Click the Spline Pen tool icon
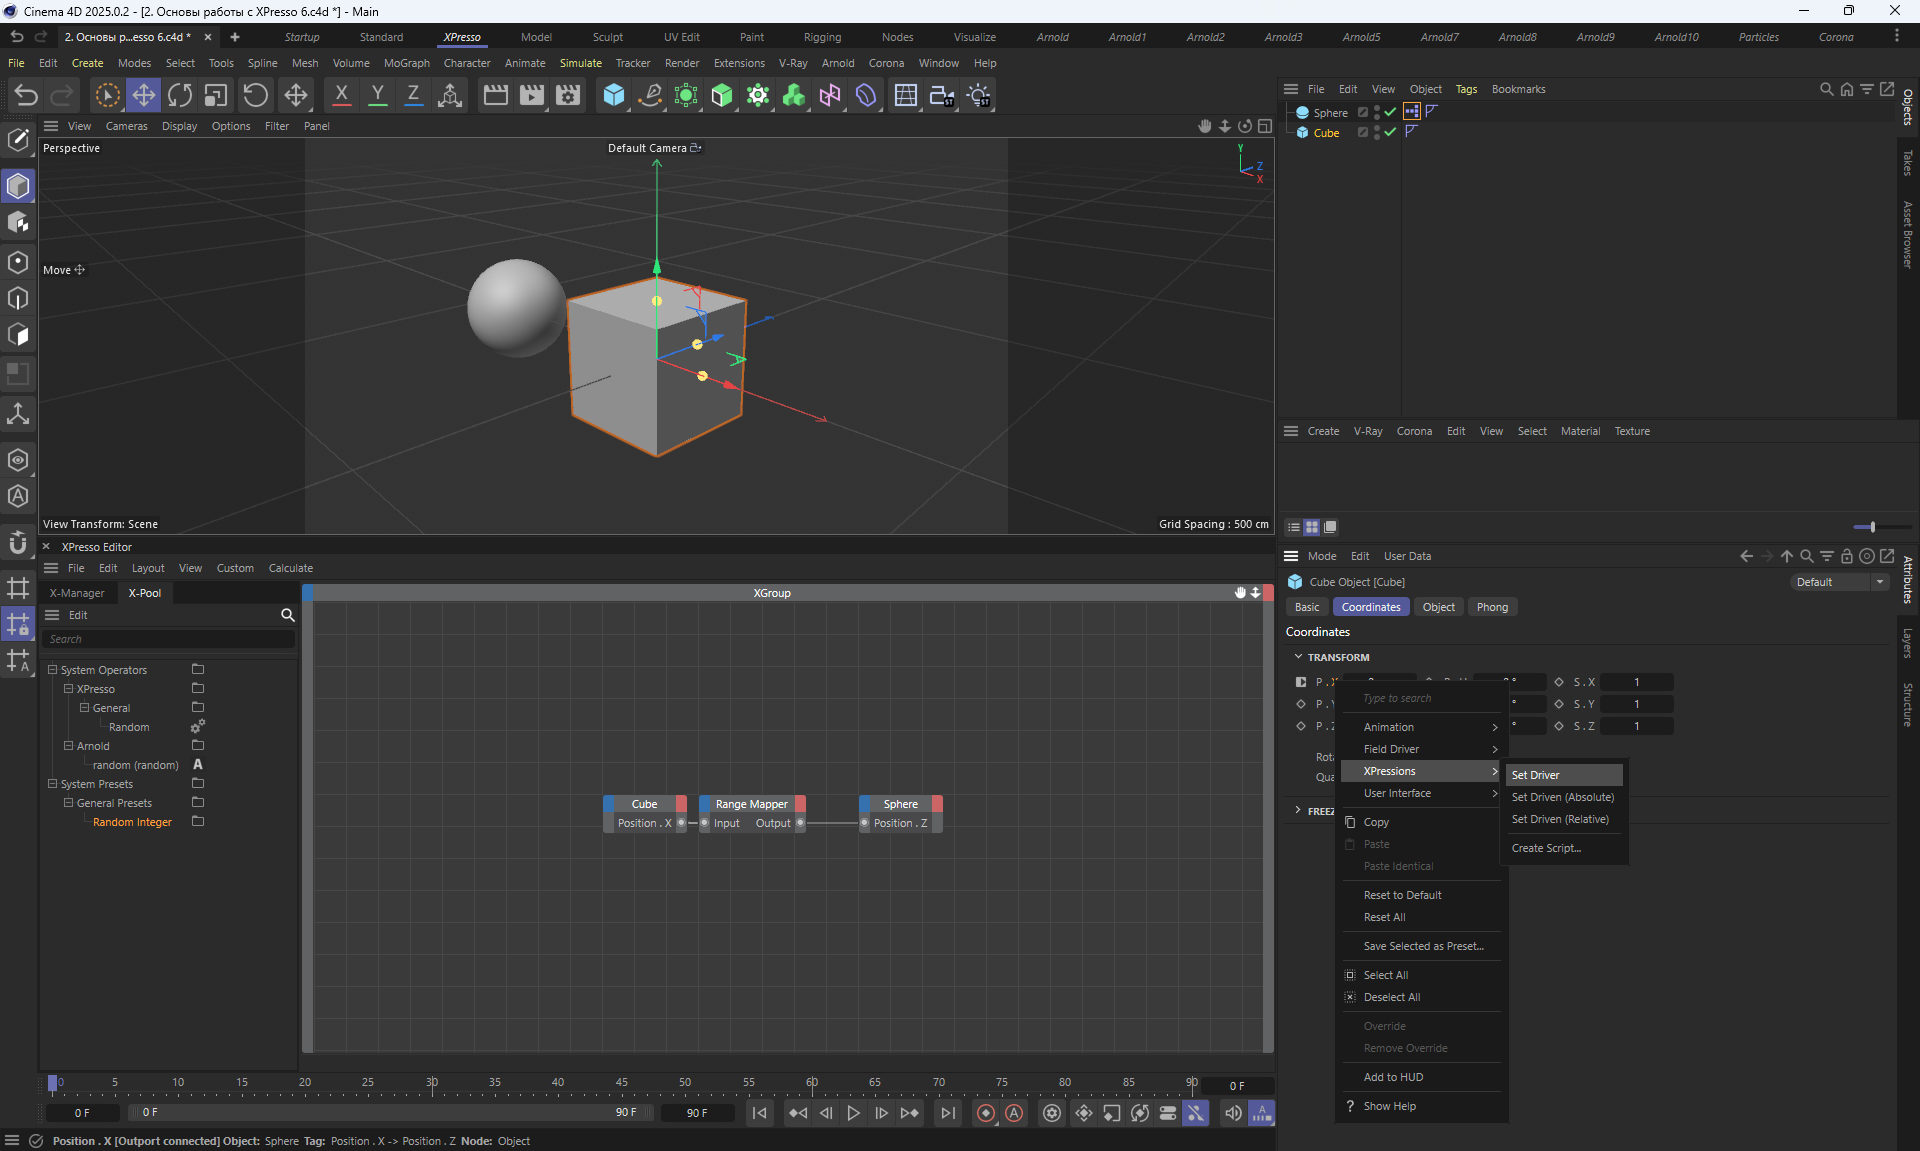 coord(650,95)
